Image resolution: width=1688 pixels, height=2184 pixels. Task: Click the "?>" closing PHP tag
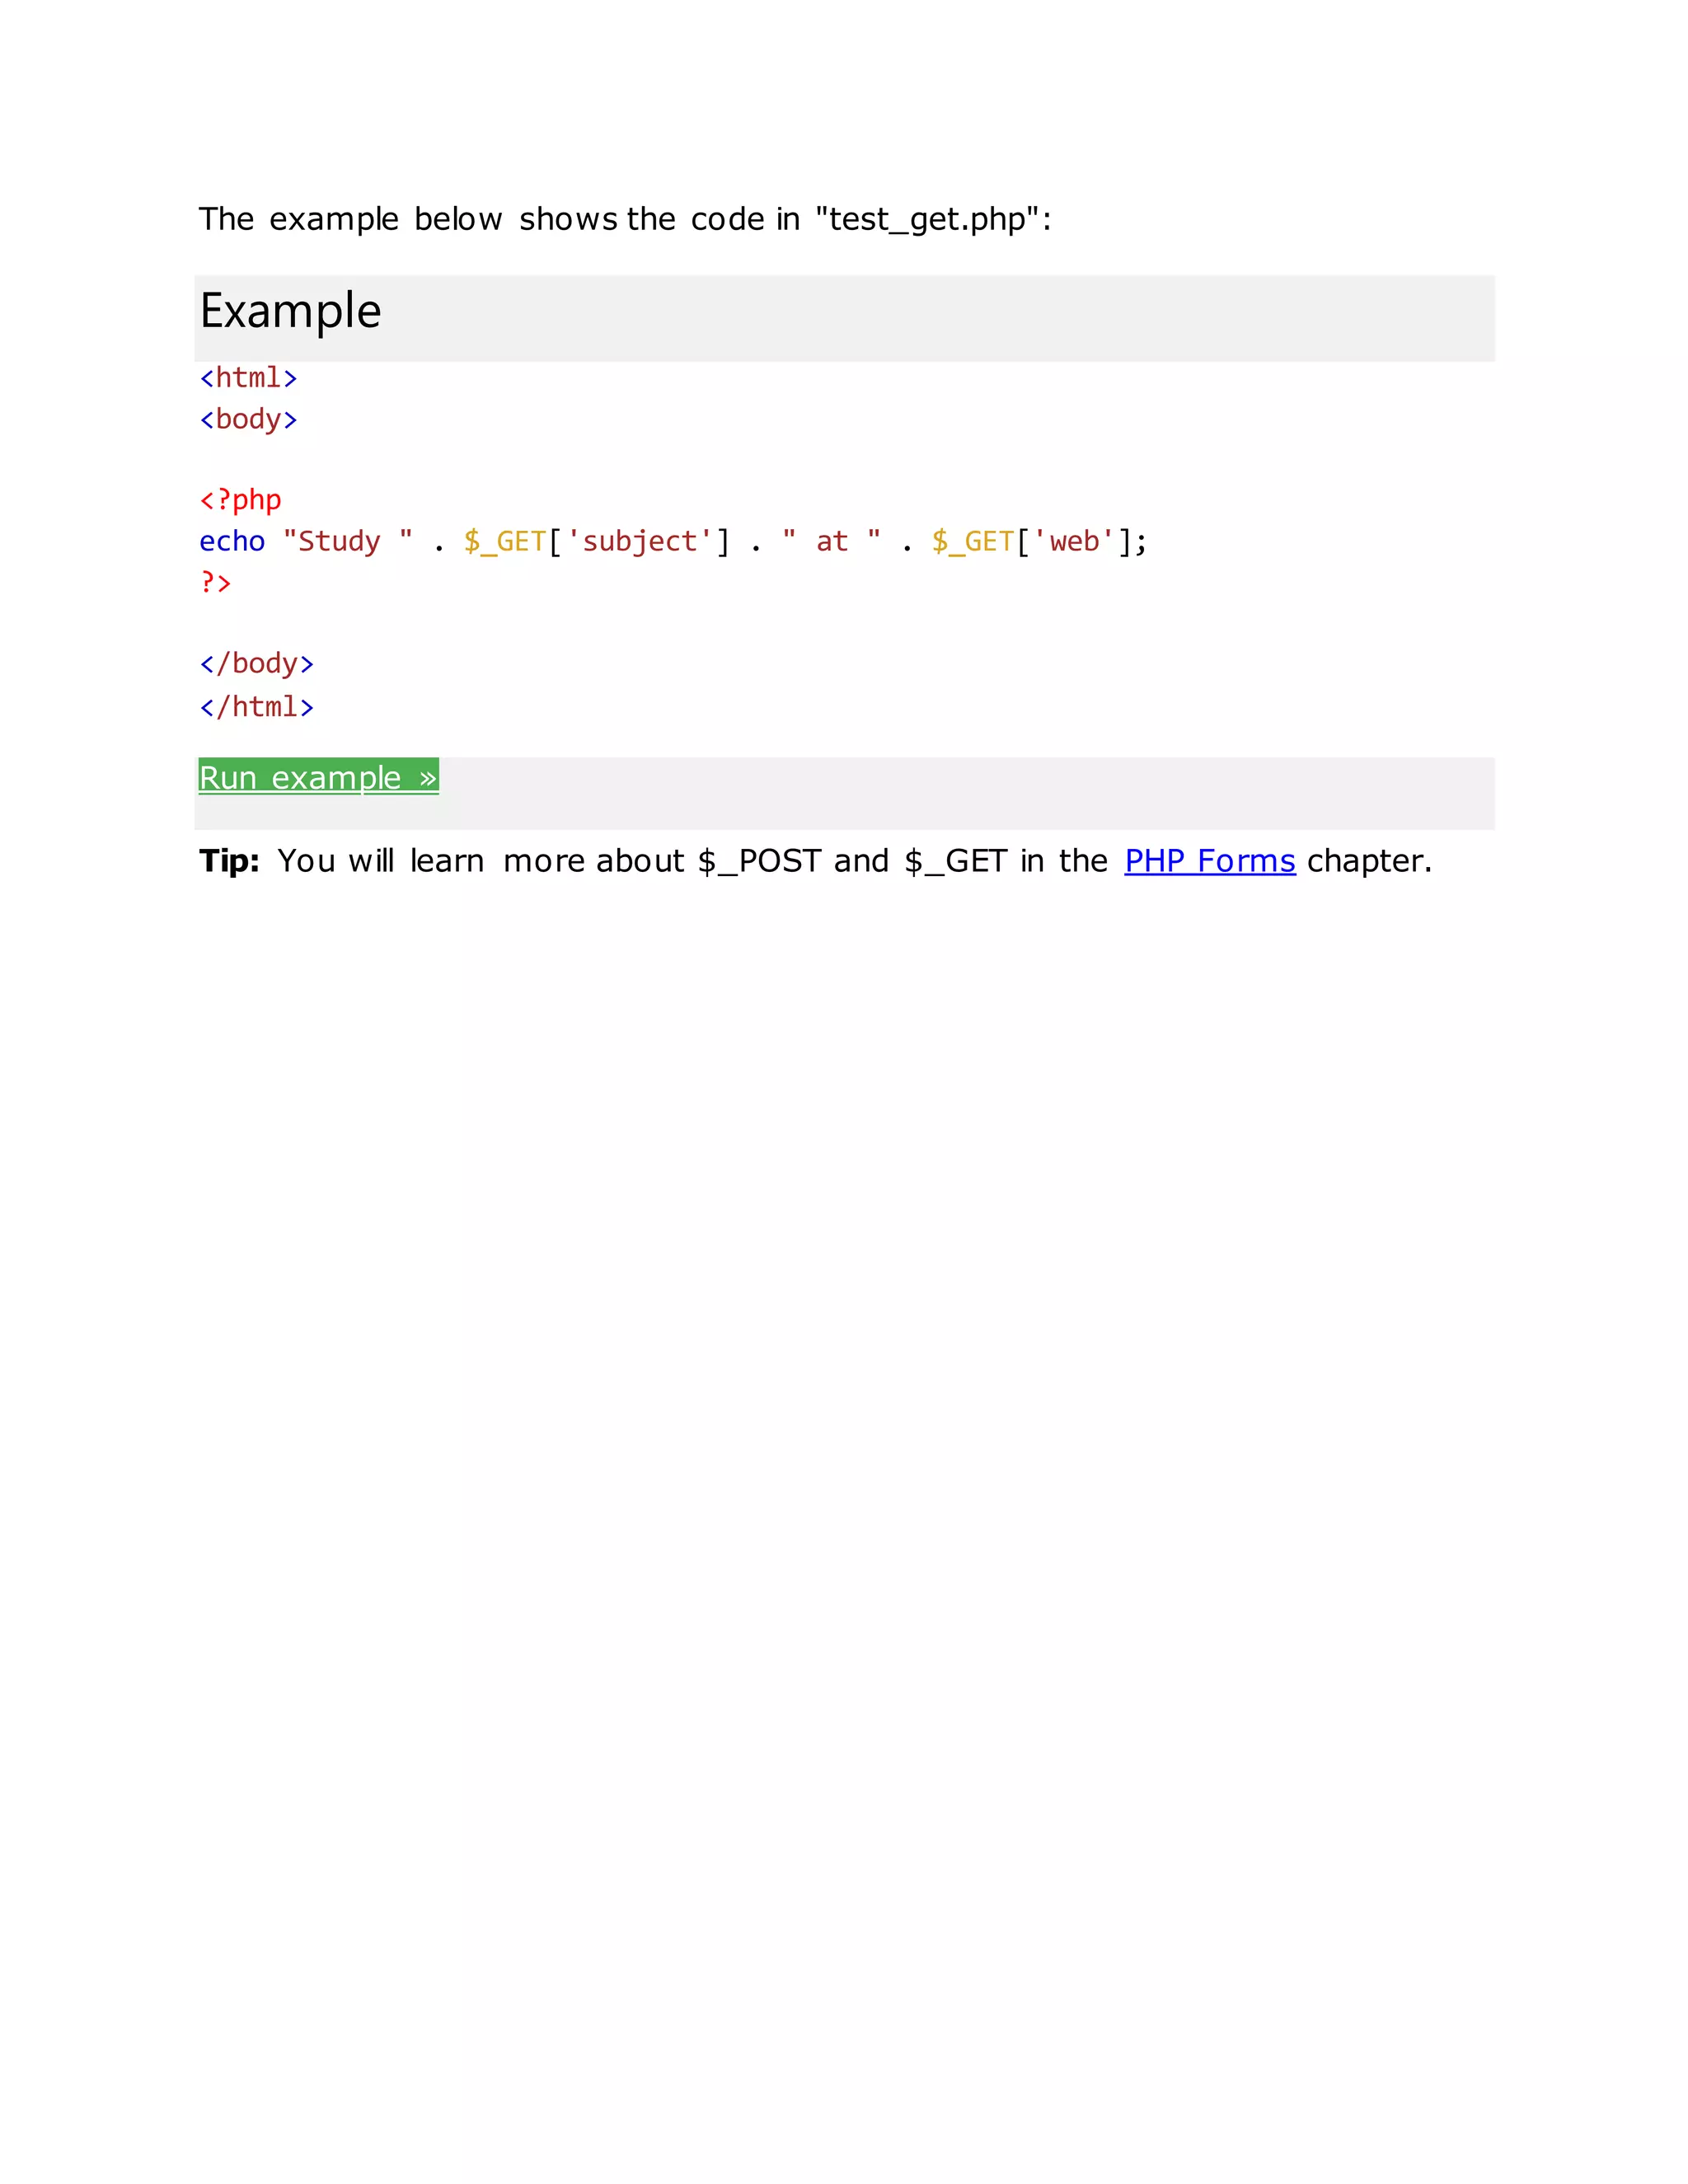pyautogui.click(x=215, y=582)
